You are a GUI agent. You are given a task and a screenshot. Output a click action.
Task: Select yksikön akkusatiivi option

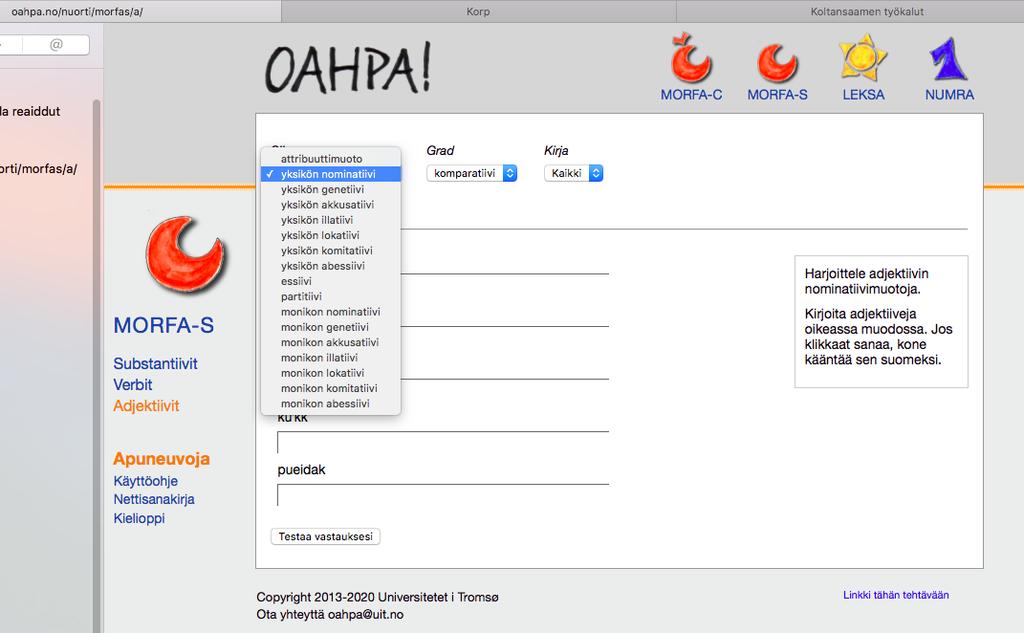330,204
